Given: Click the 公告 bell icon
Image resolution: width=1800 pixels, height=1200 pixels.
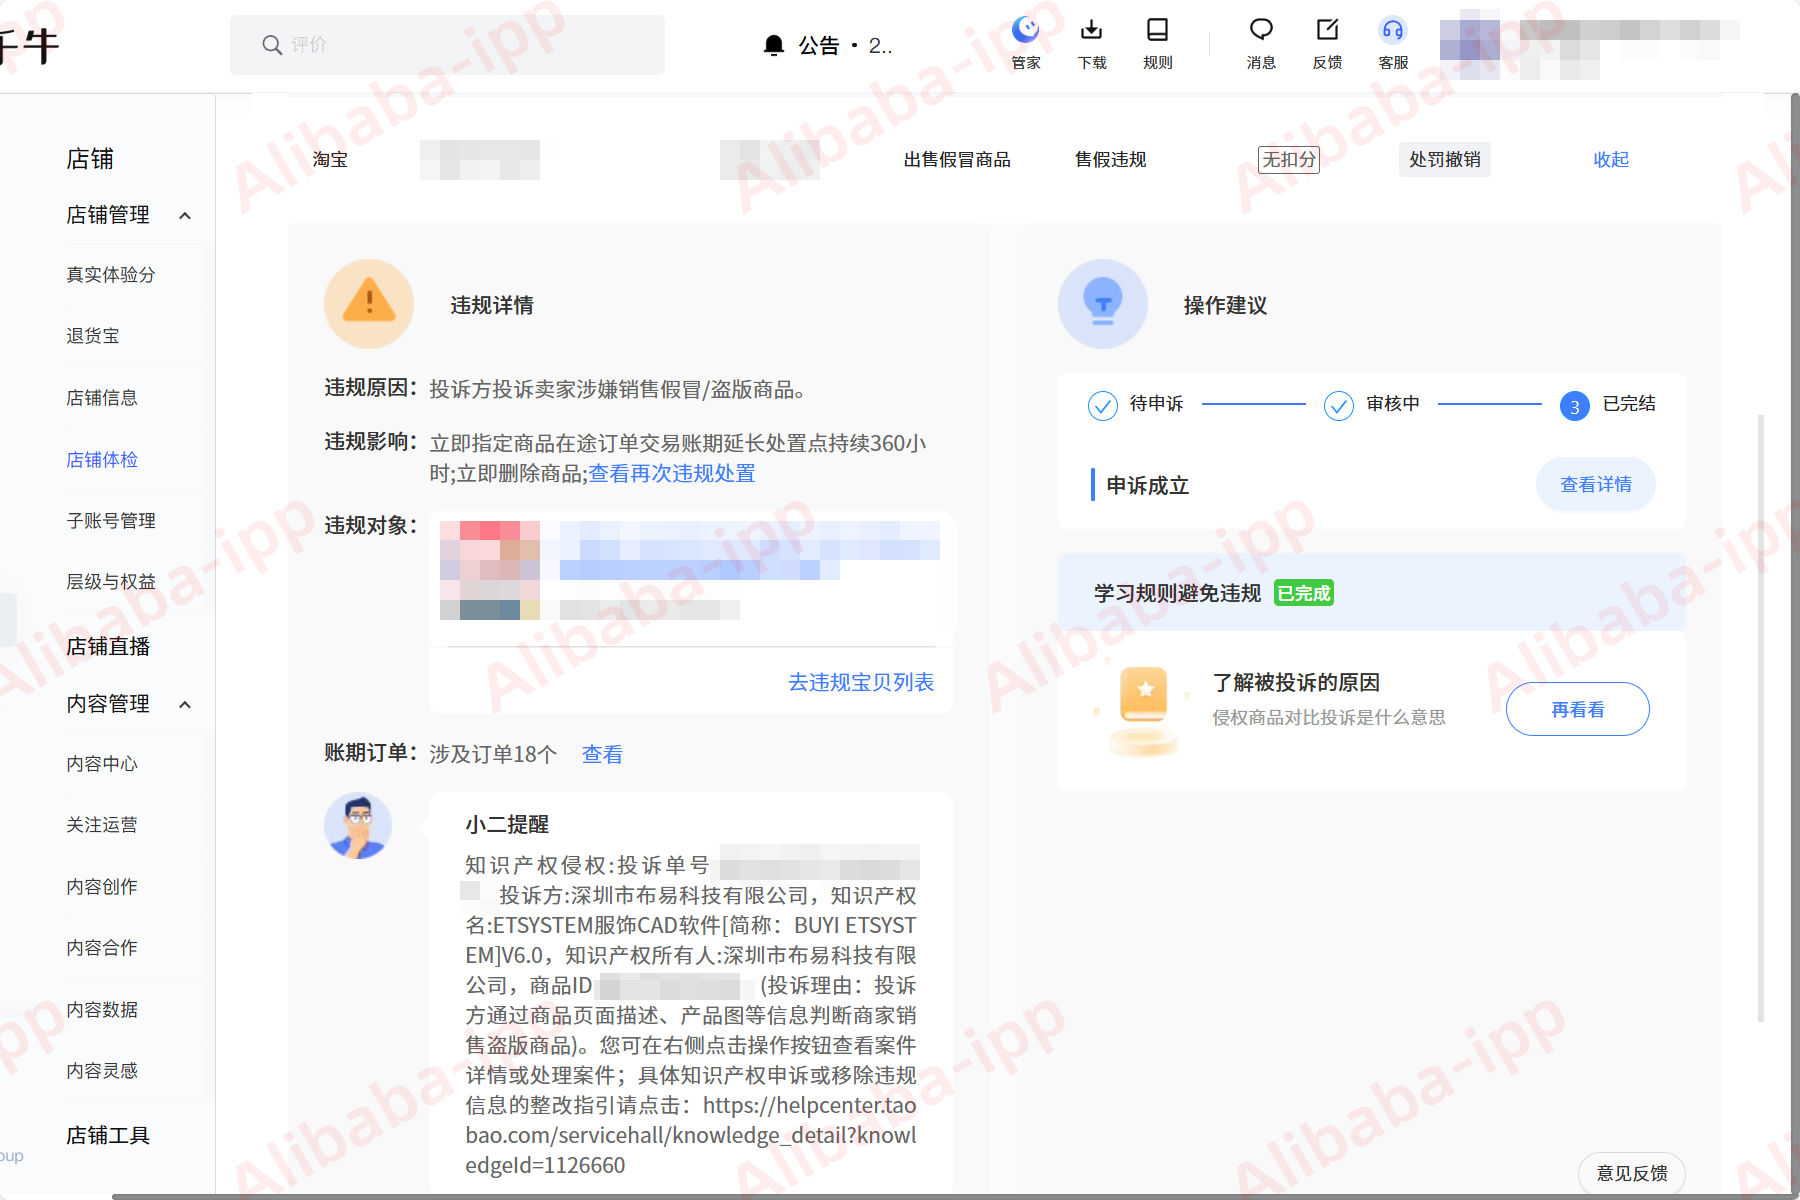Looking at the screenshot, I should [773, 45].
